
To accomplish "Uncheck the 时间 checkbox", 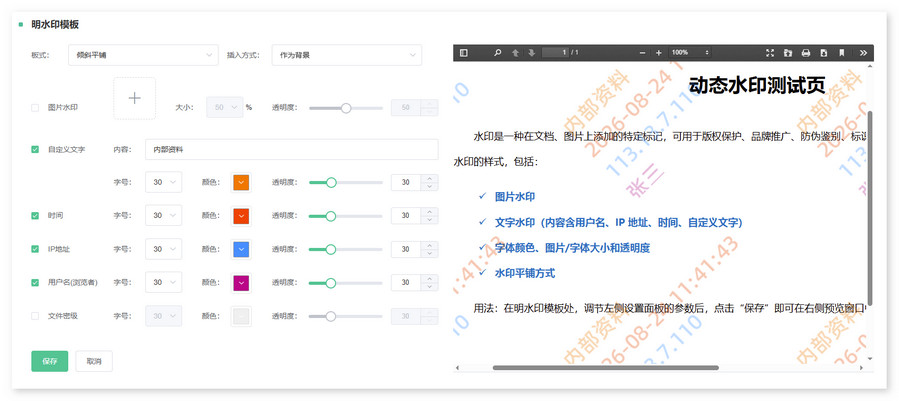I will 35,216.
